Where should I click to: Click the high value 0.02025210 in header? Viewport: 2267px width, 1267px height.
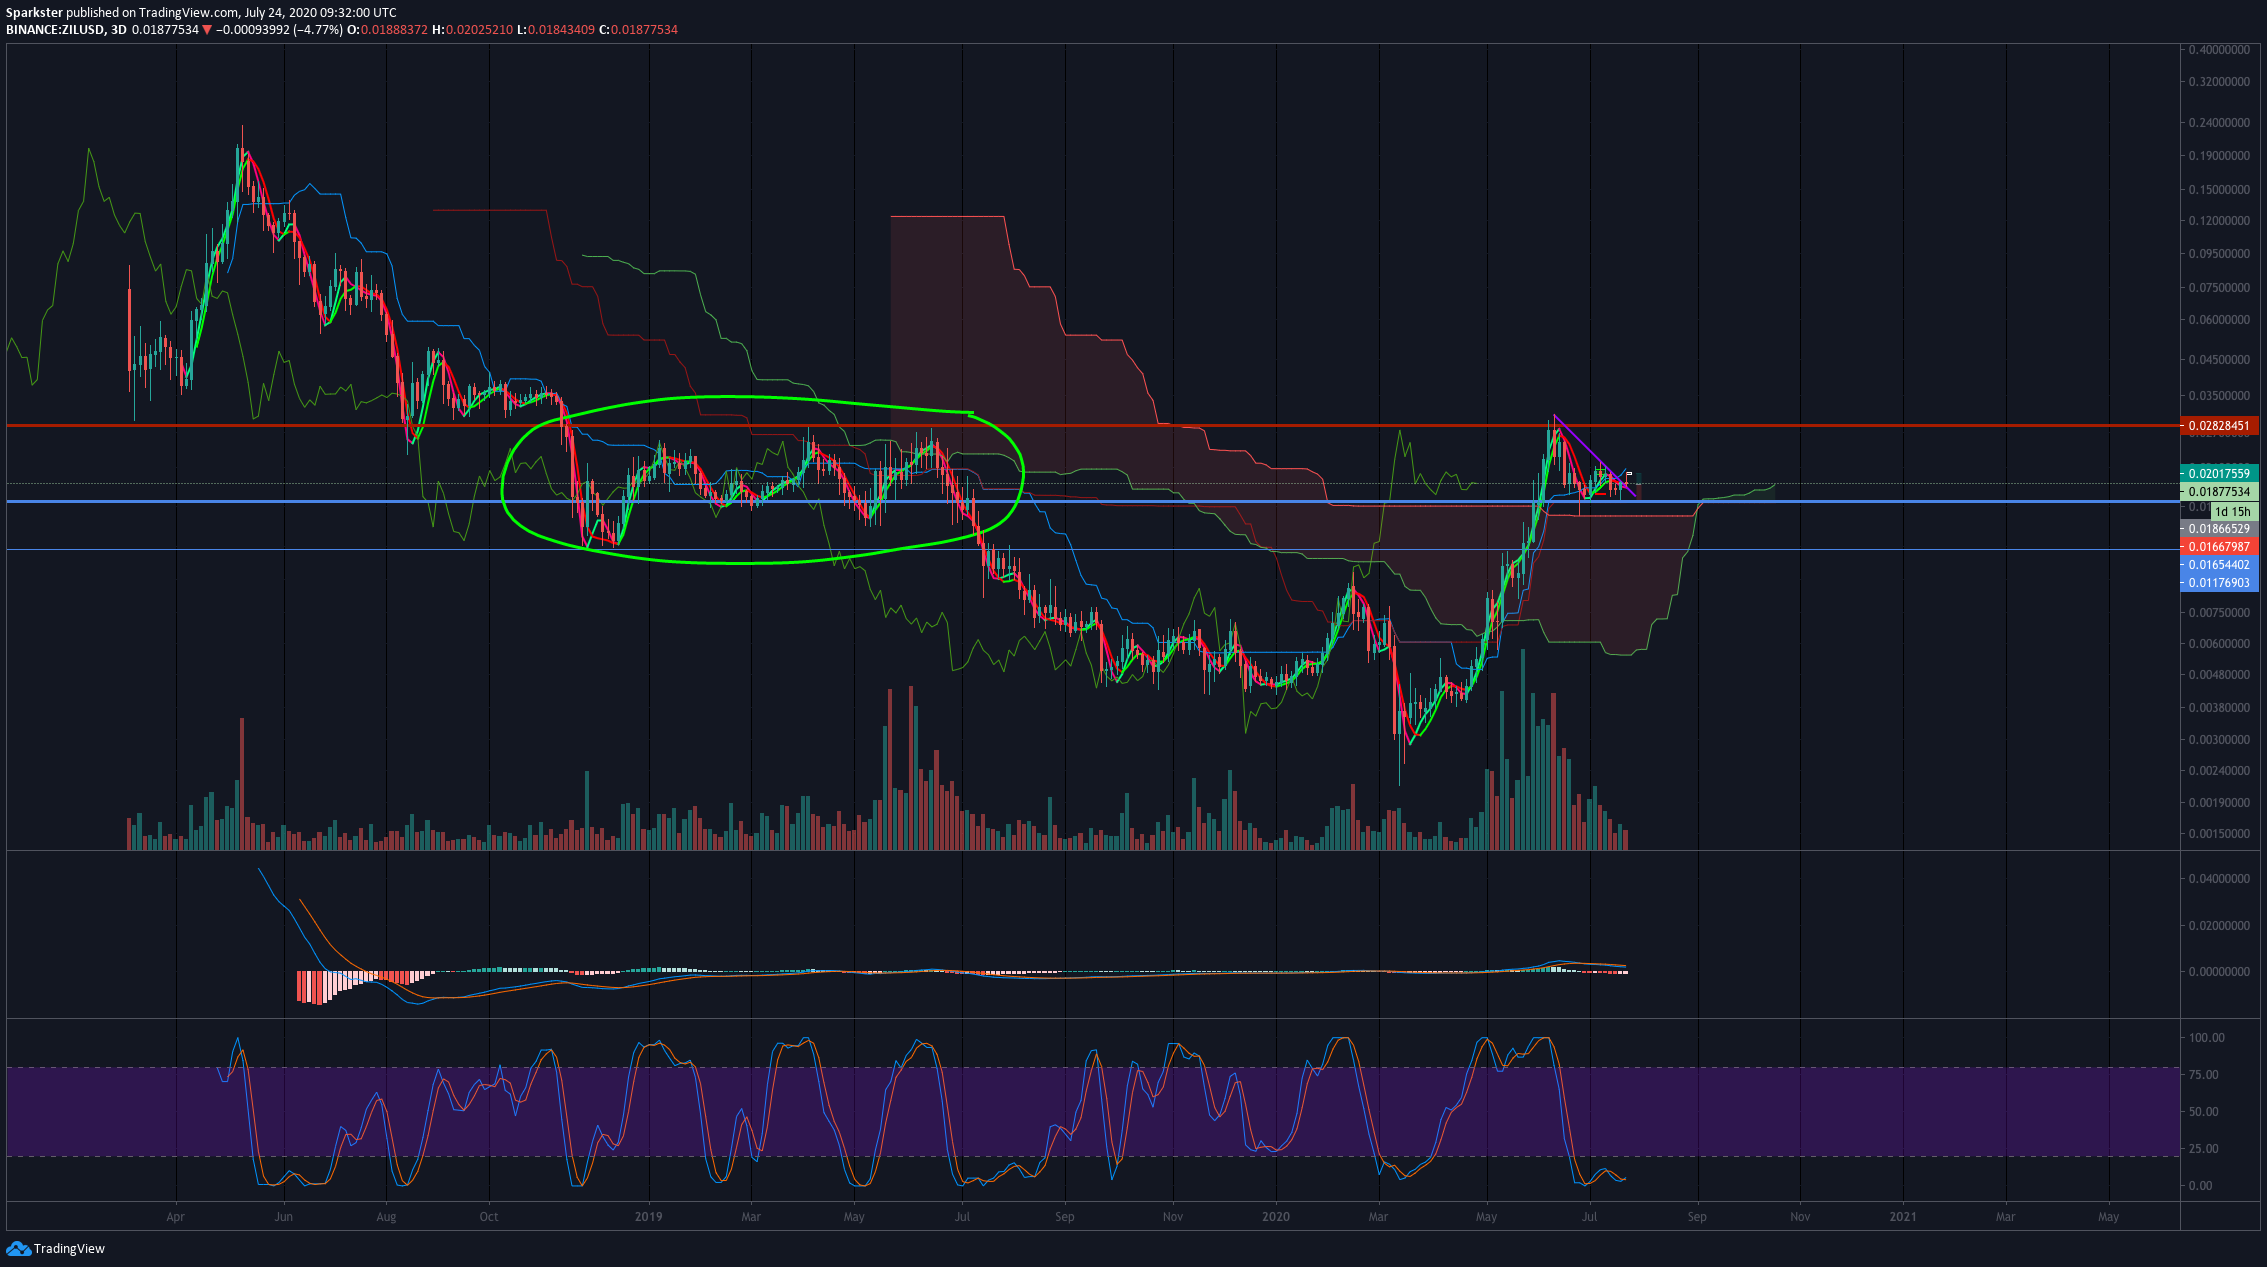[479, 30]
